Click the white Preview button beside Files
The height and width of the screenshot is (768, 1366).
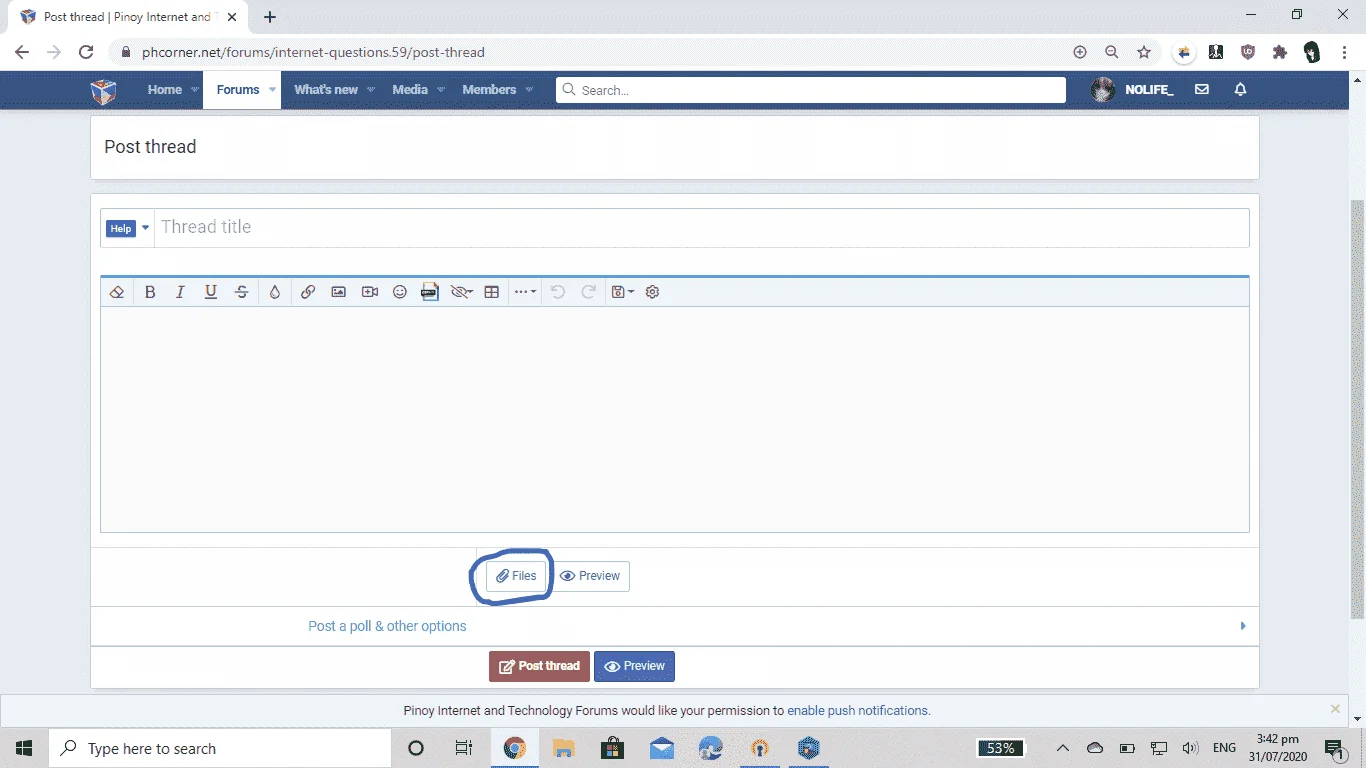(x=590, y=576)
